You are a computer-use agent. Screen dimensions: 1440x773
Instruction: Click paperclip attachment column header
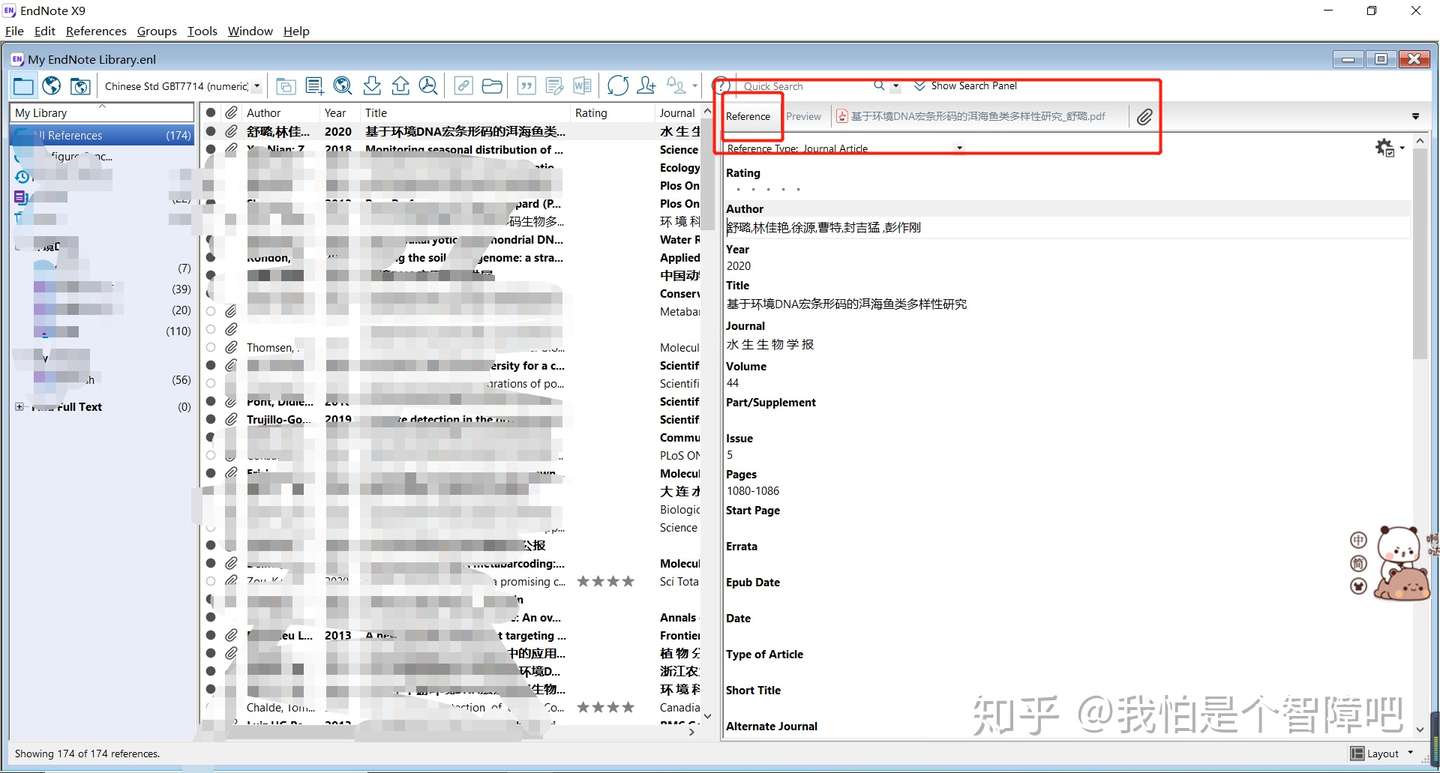(230, 113)
